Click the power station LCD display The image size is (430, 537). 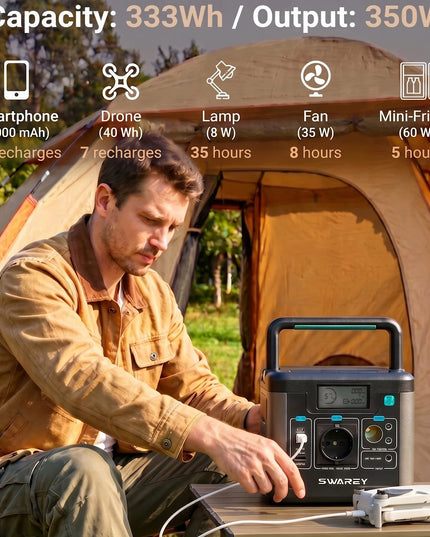(343, 397)
